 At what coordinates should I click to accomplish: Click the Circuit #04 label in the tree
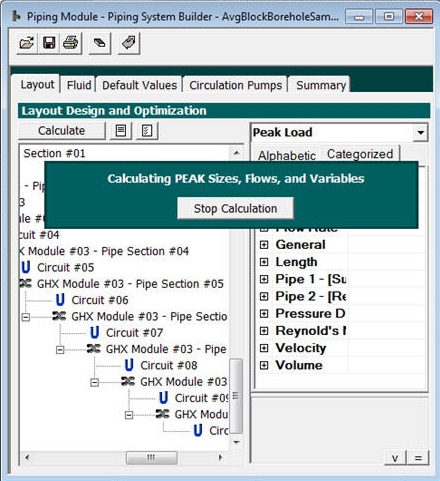[x=40, y=235]
